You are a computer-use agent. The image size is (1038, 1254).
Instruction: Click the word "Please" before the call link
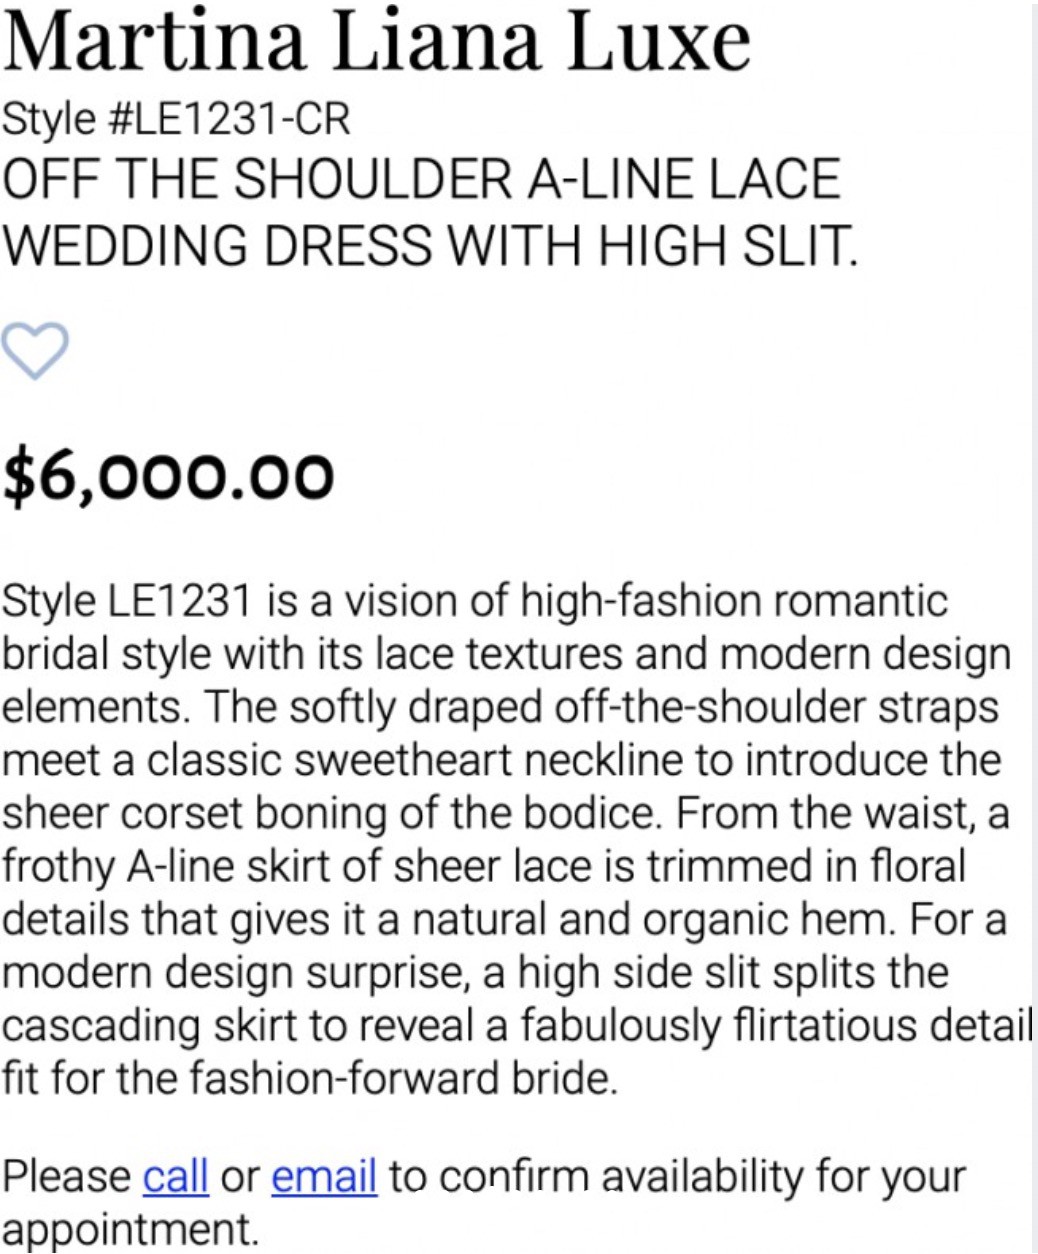[x=66, y=1176]
